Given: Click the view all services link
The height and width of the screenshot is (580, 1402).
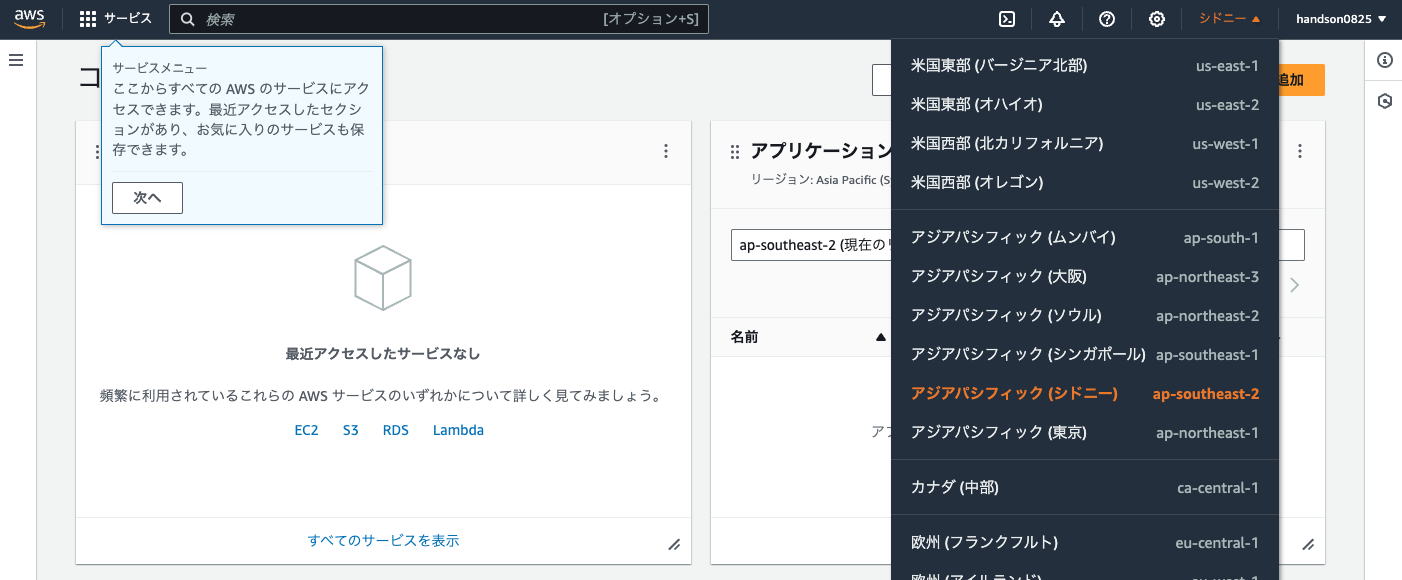Looking at the screenshot, I should pyautogui.click(x=383, y=540).
